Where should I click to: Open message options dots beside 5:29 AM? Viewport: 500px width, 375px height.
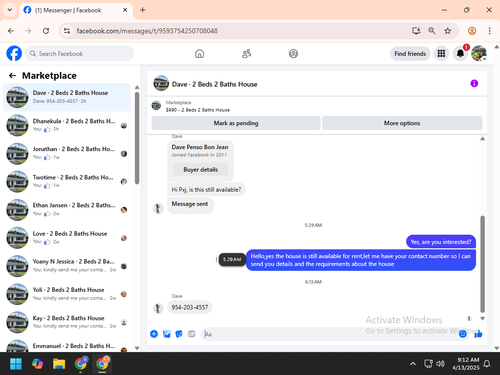(216, 259)
